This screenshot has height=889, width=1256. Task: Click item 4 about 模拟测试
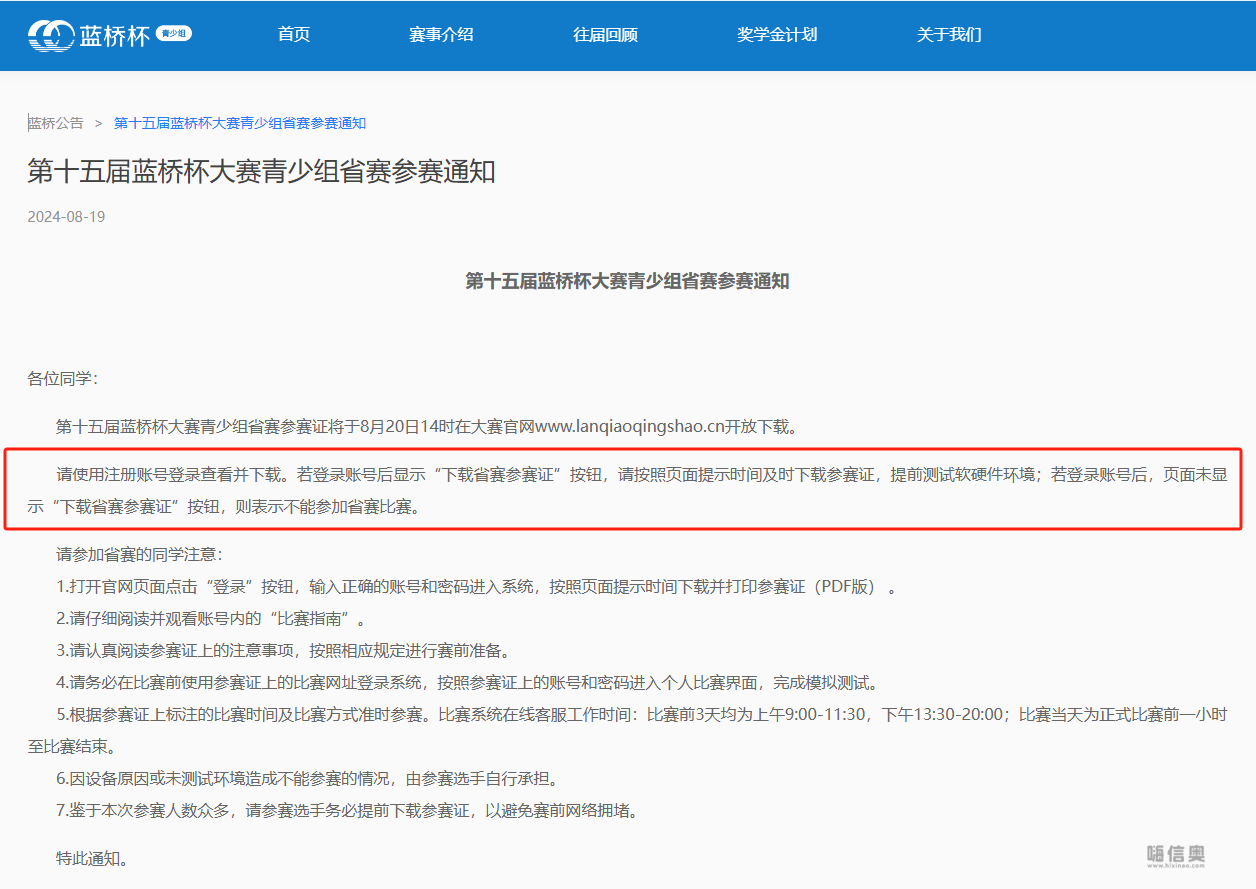(468, 683)
